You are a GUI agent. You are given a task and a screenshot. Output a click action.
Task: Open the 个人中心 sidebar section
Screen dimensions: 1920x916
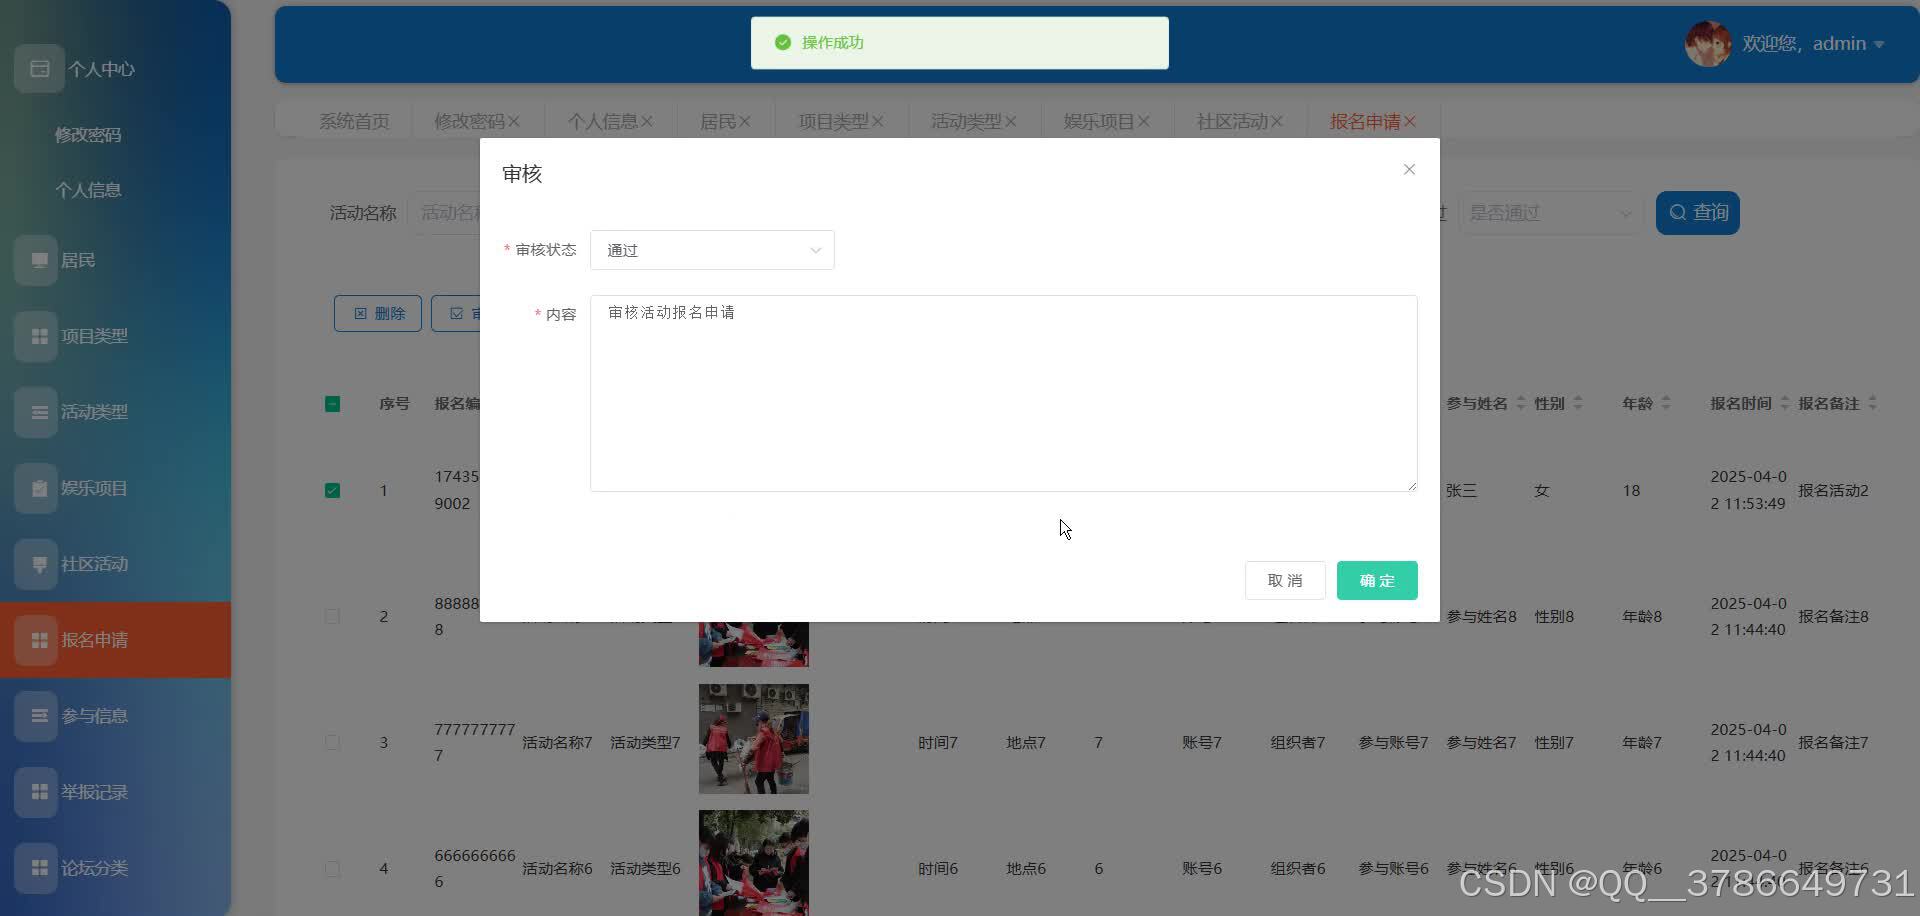coord(100,68)
